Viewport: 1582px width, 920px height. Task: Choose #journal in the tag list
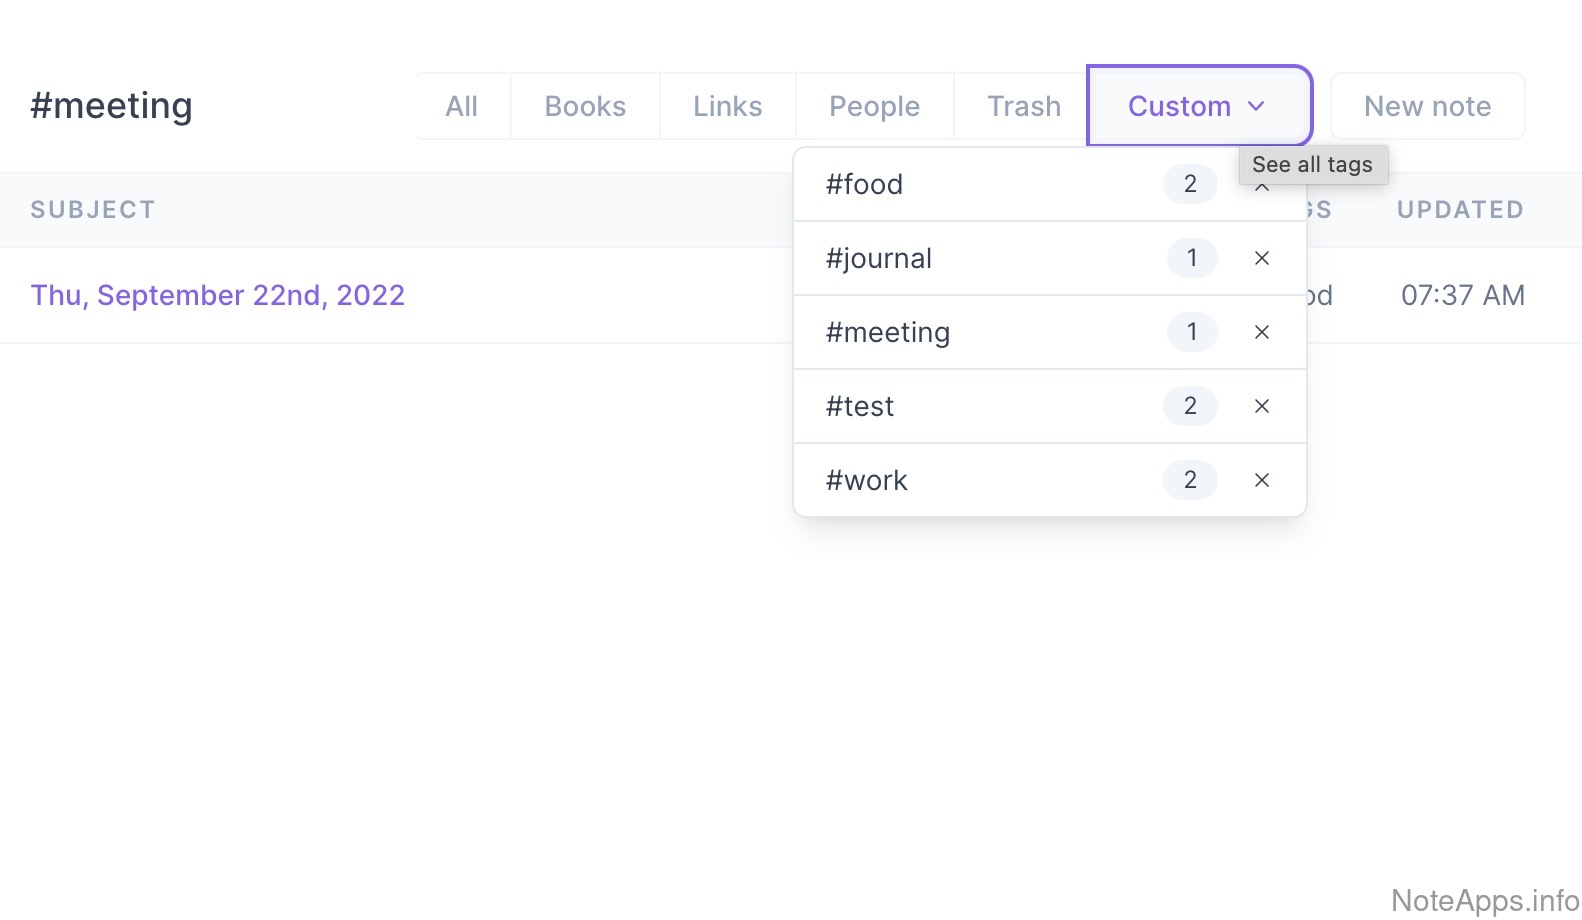[x=878, y=258]
